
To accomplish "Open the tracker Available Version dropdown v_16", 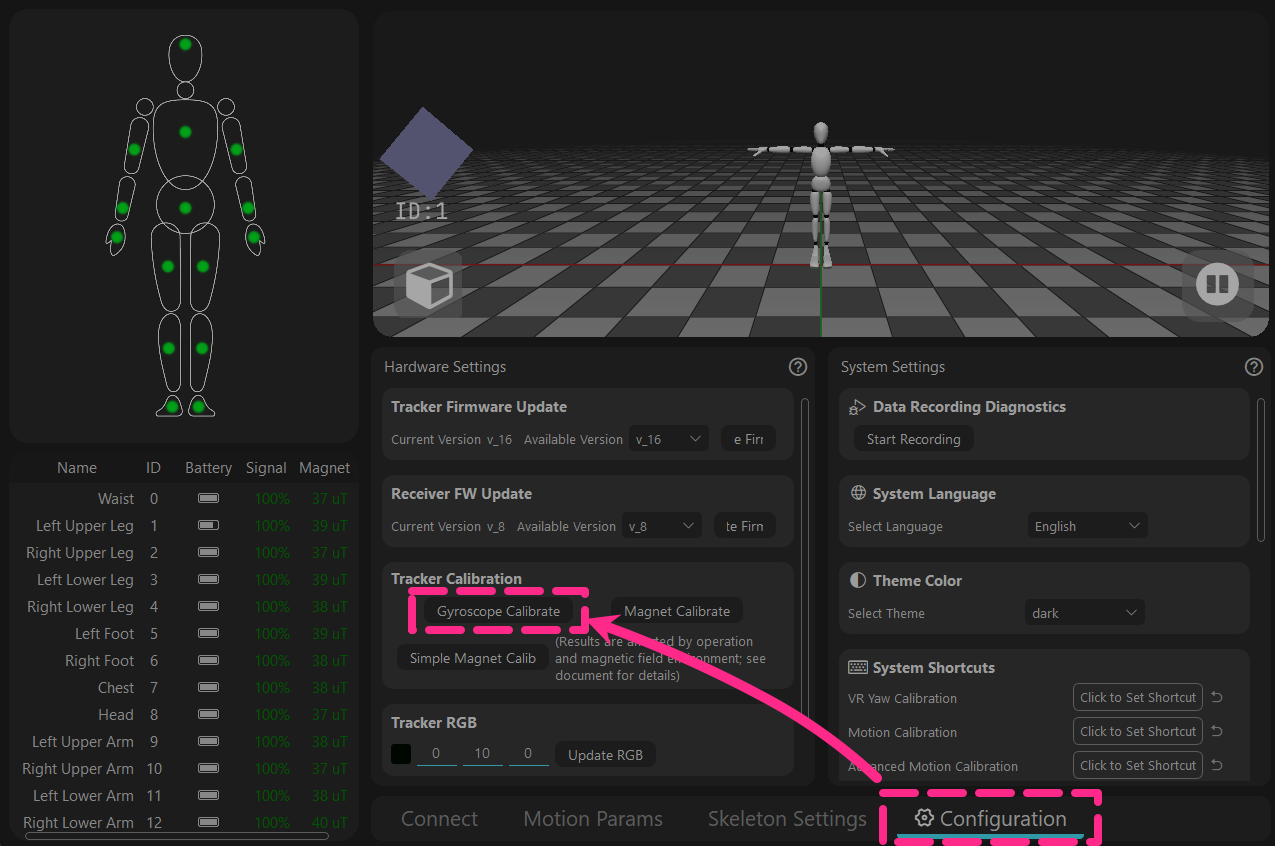I will pos(668,439).
